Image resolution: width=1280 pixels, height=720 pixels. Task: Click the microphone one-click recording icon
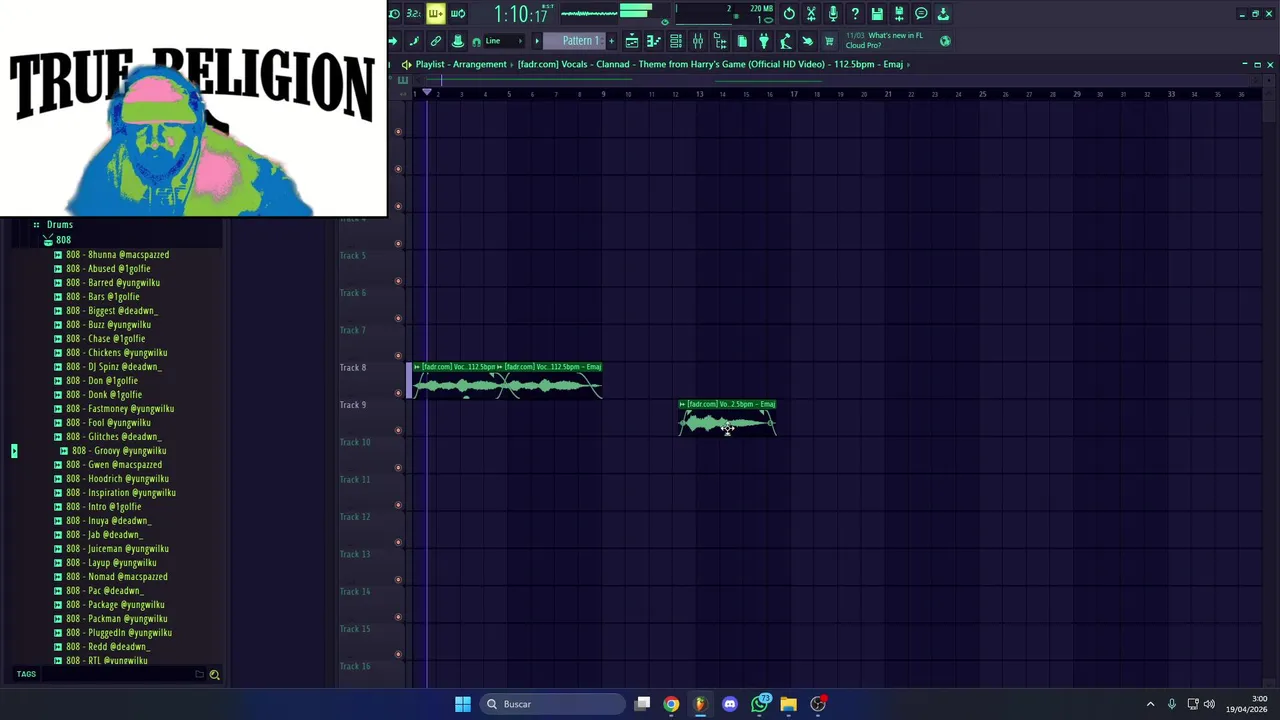tap(833, 14)
